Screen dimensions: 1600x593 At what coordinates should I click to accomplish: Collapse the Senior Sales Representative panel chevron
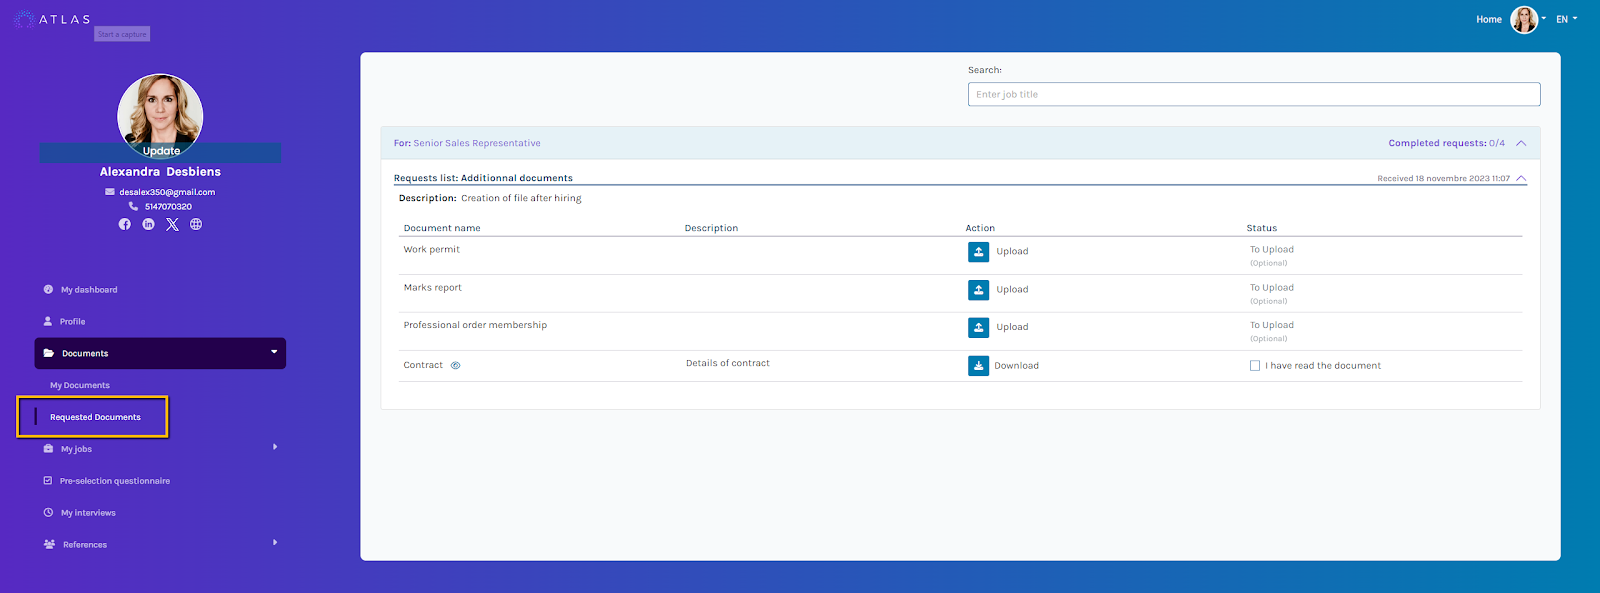(x=1521, y=143)
